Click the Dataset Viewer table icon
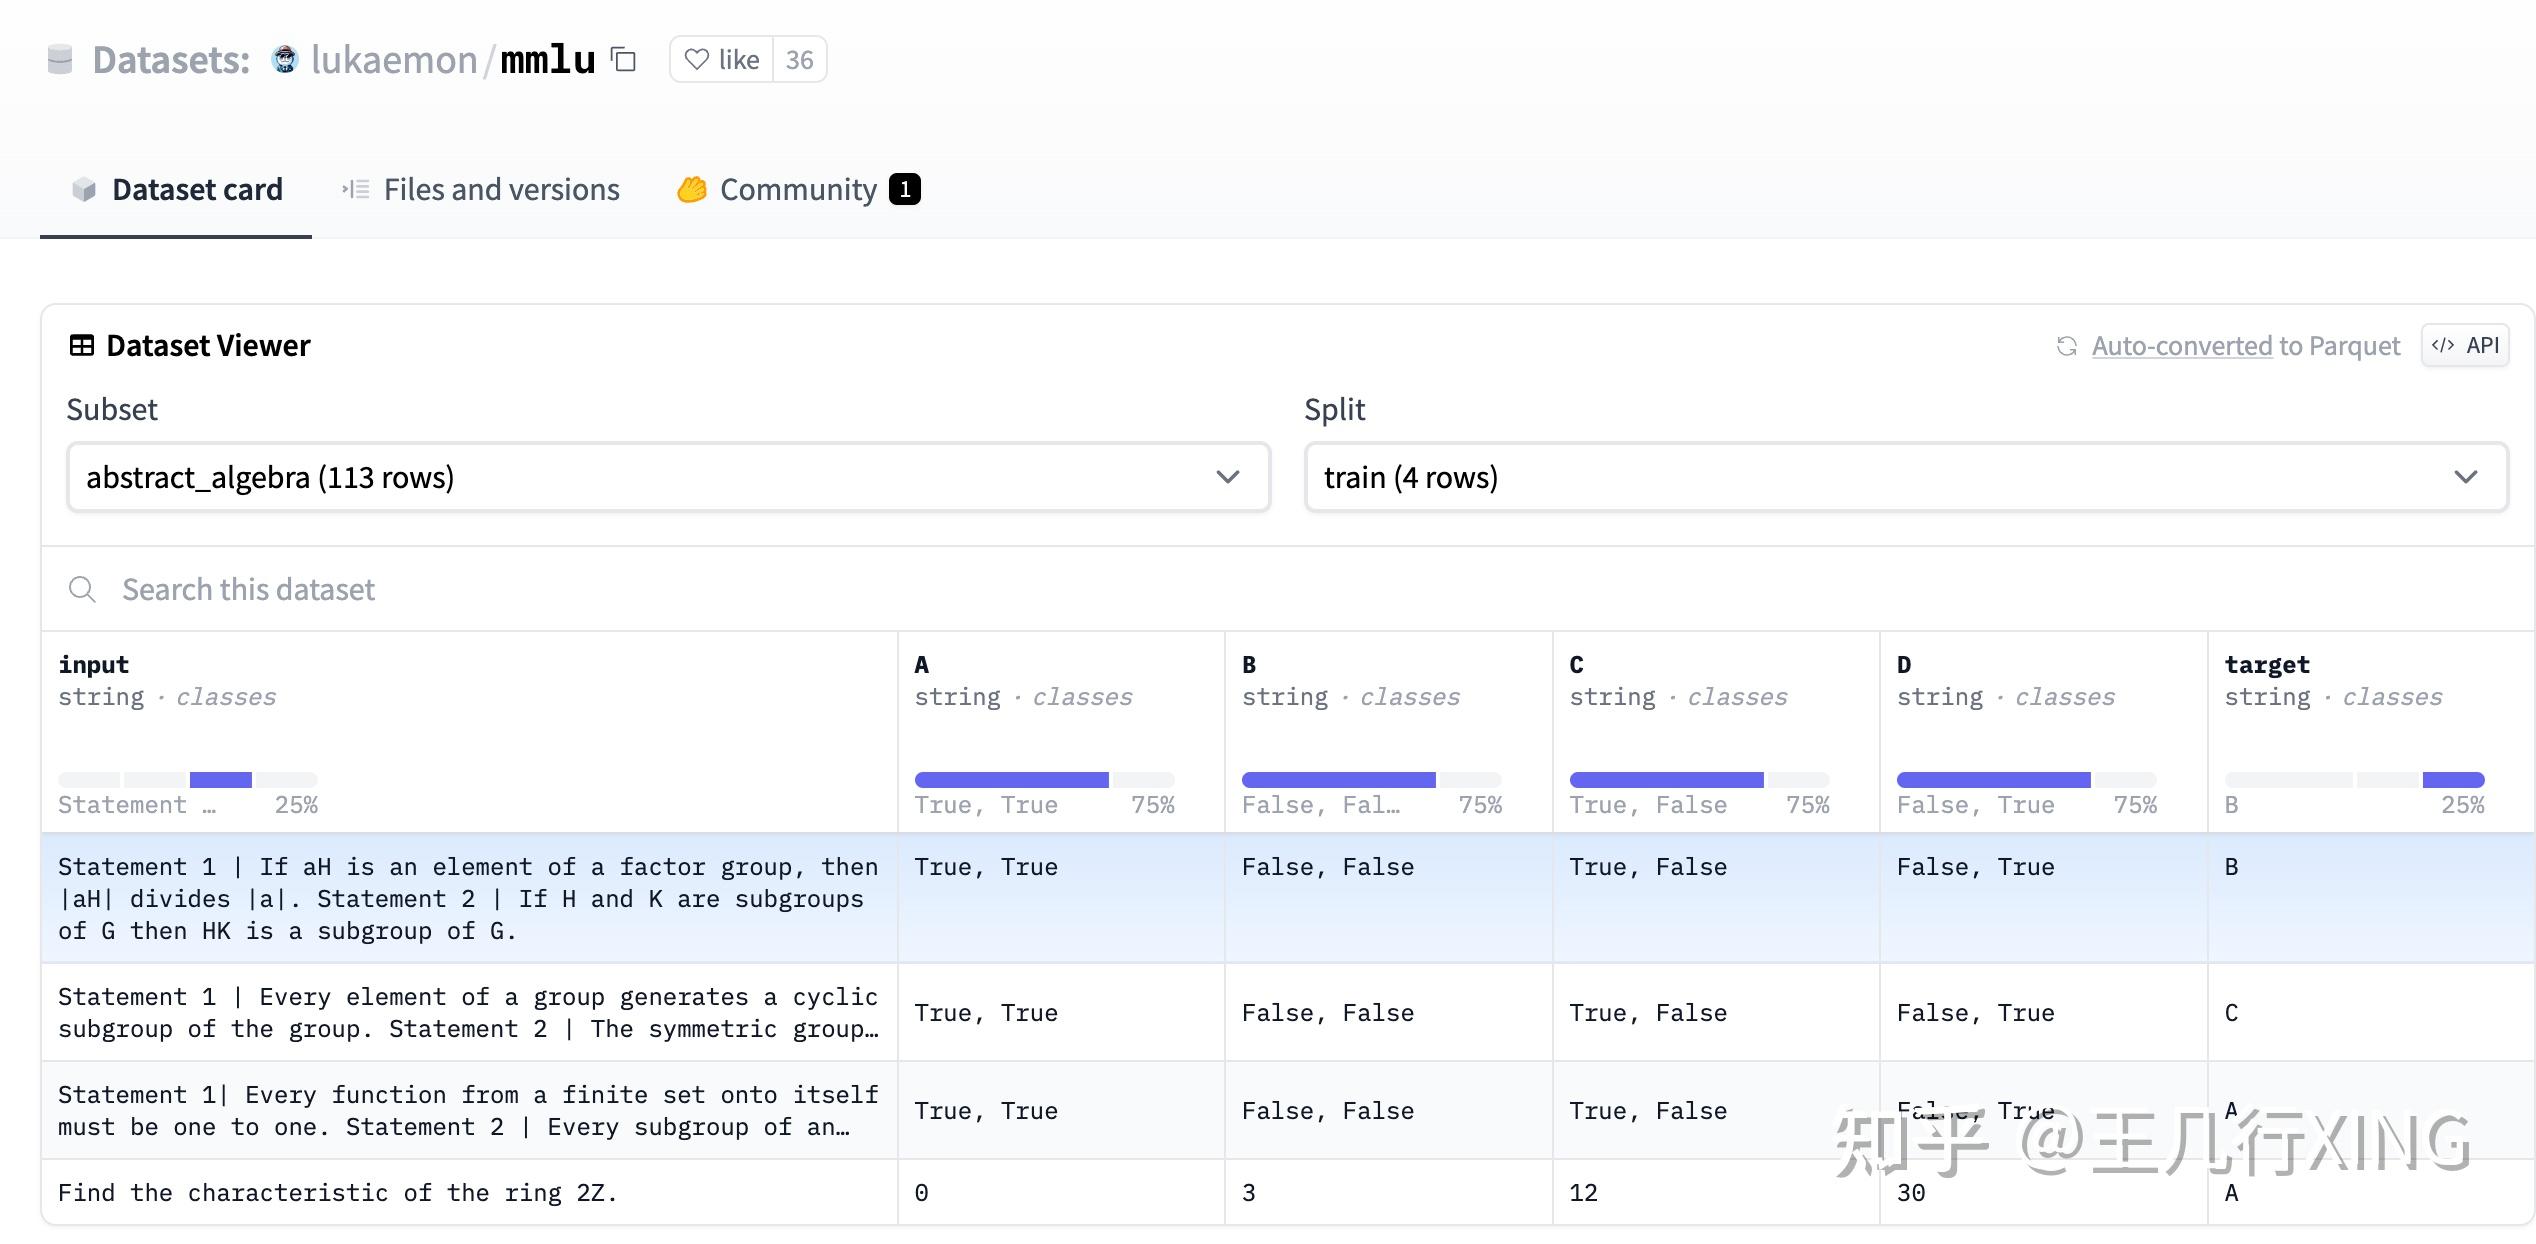This screenshot has height=1244, width=2536. [81, 346]
